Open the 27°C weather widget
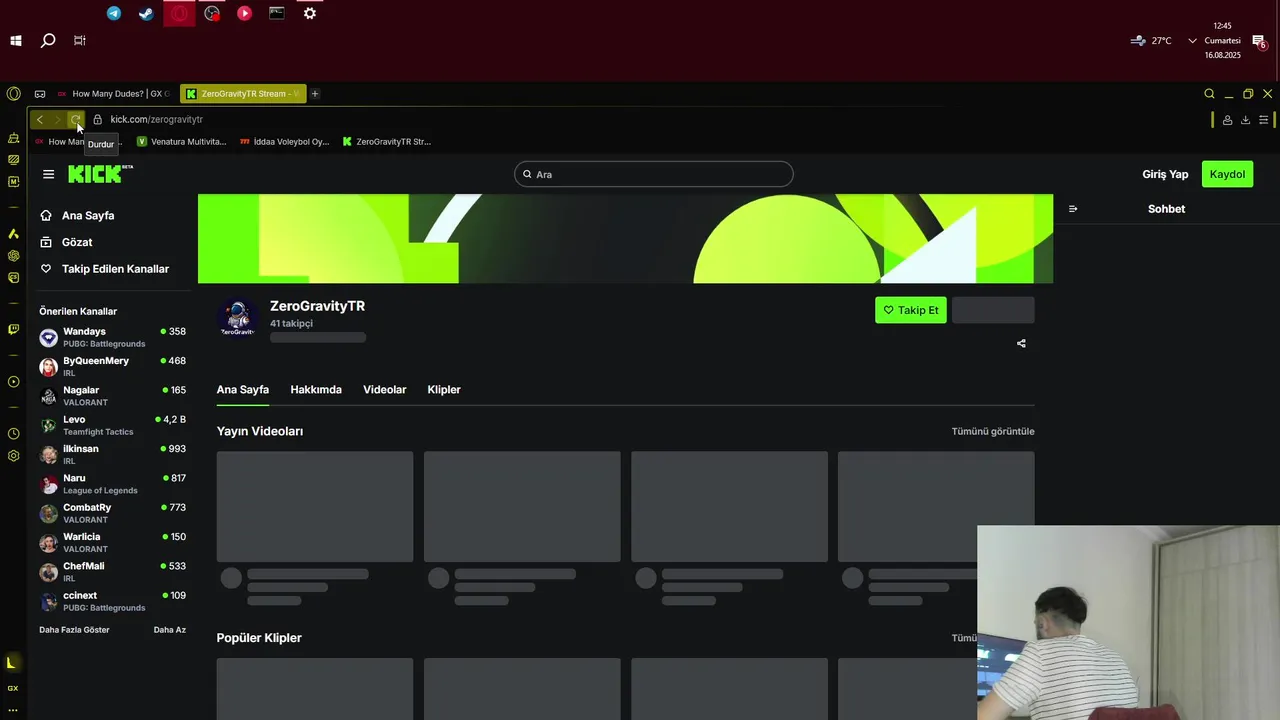1280x720 pixels. click(1151, 41)
